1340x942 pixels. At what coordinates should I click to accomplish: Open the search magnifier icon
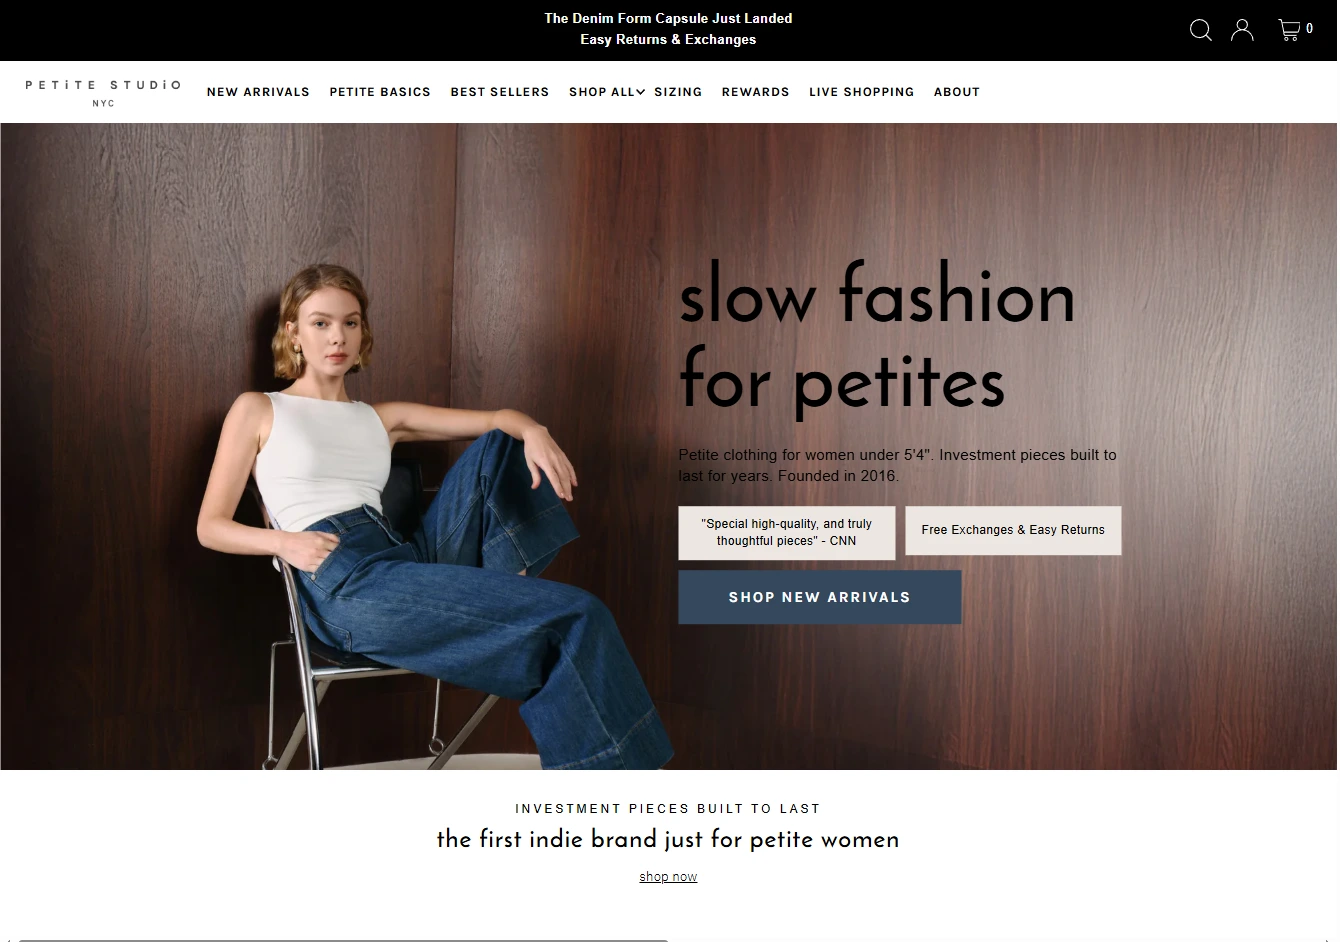pyautogui.click(x=1200, y=30)
